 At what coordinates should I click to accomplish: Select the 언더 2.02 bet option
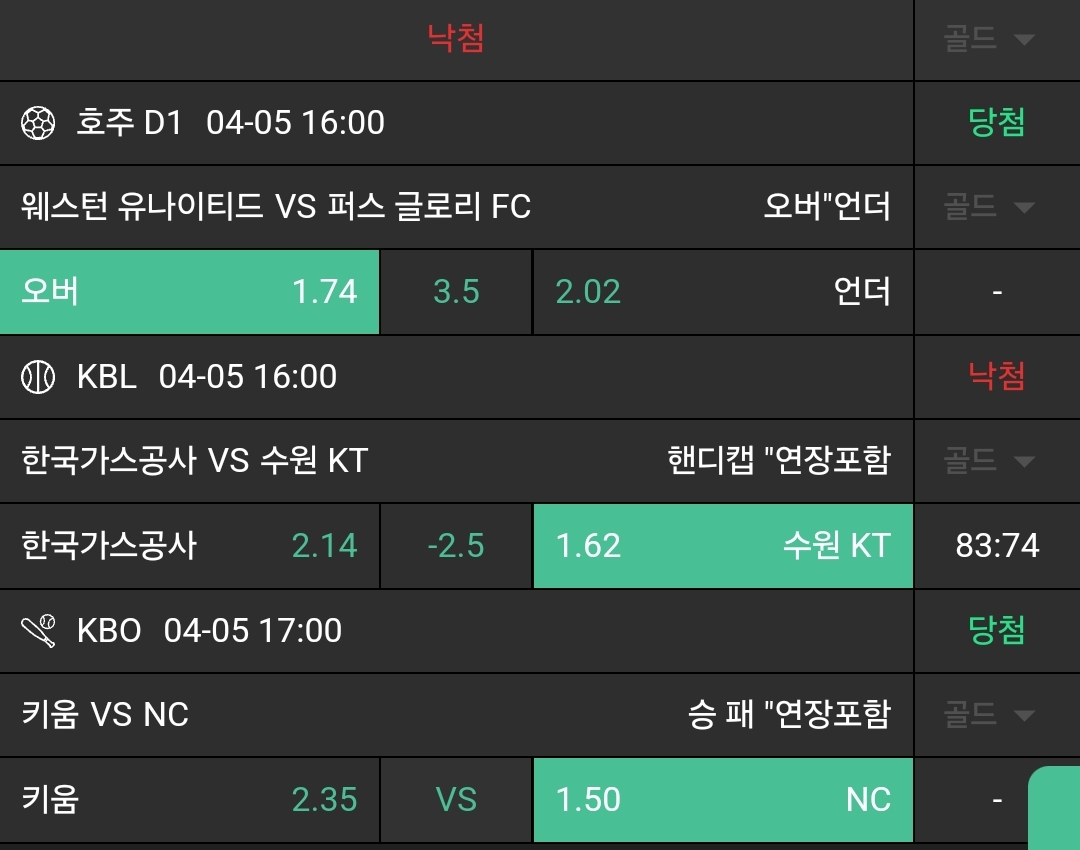pyautogui.click(x=722, y=292)
